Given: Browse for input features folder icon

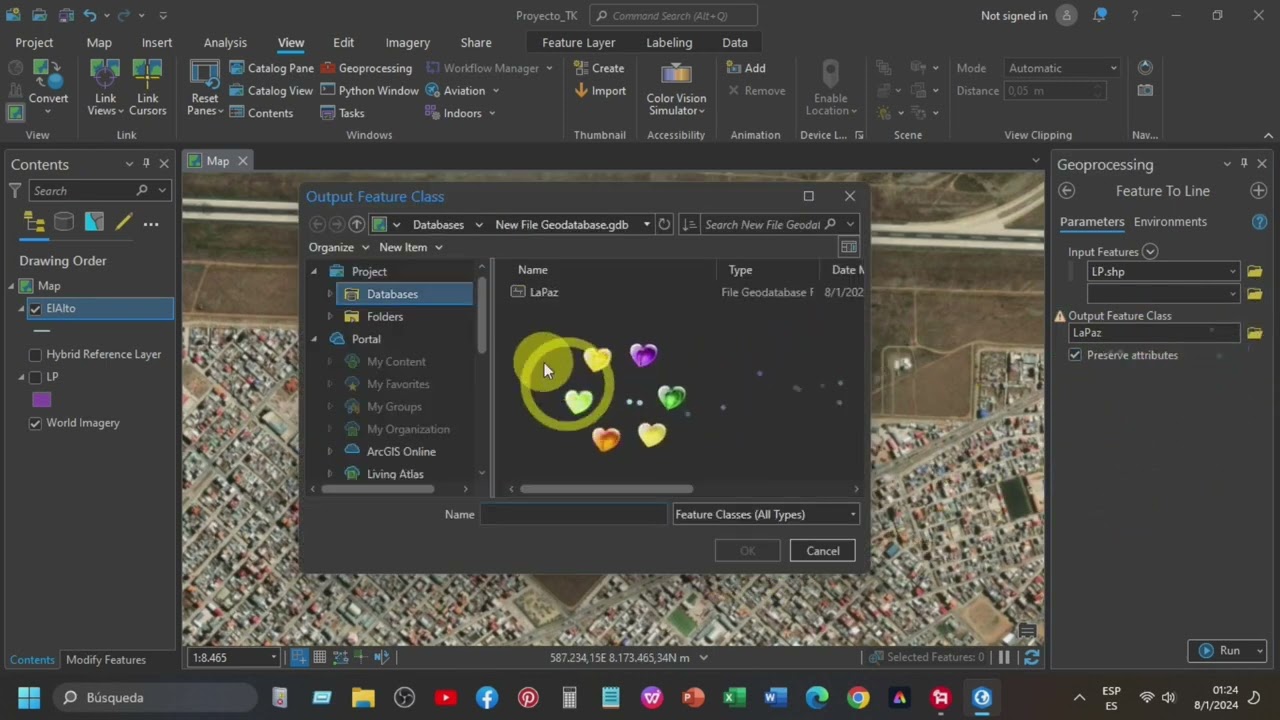Looking at the screenshot, I should 1254,272.
